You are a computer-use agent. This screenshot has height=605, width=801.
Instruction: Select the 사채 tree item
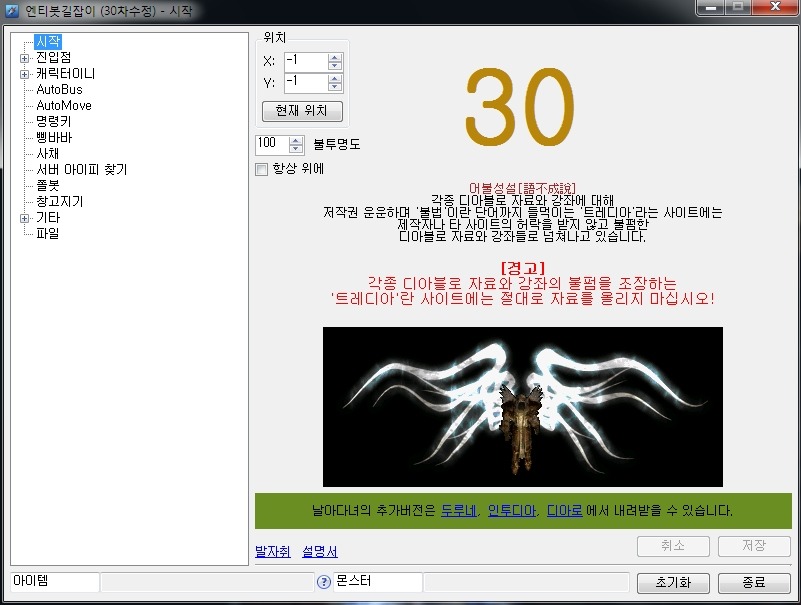point(48,153)
